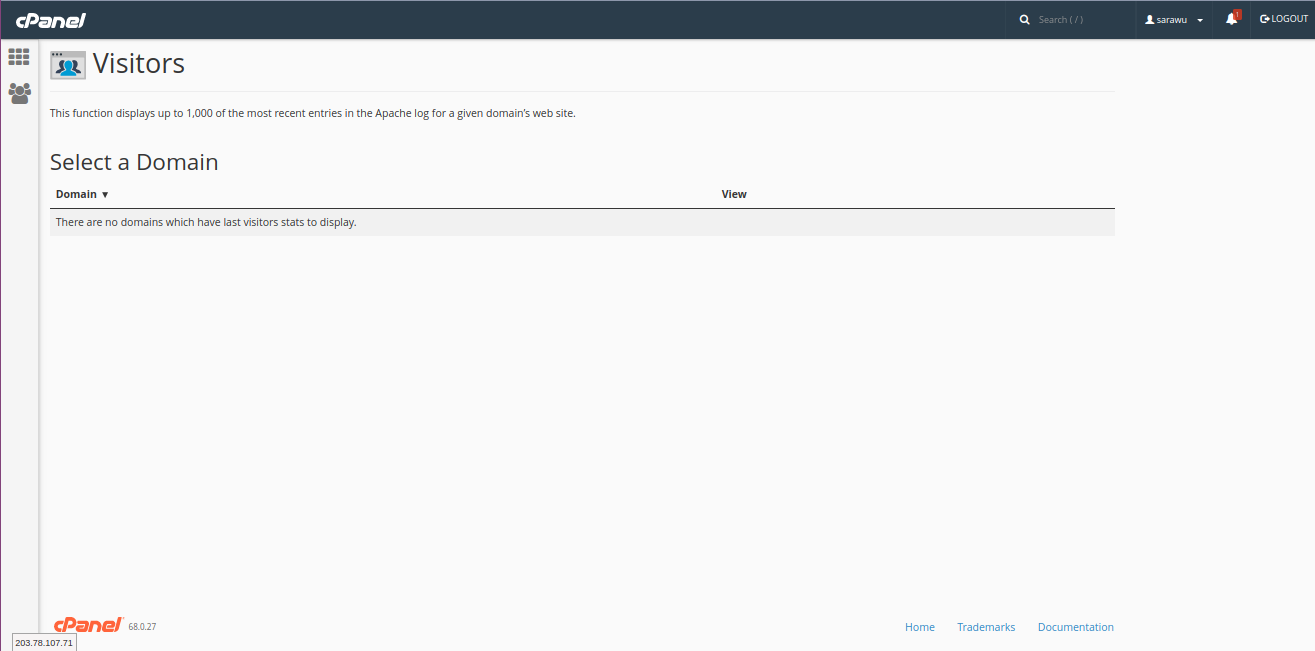Open the notifications bell
1315x651 pixels.
1232,19
